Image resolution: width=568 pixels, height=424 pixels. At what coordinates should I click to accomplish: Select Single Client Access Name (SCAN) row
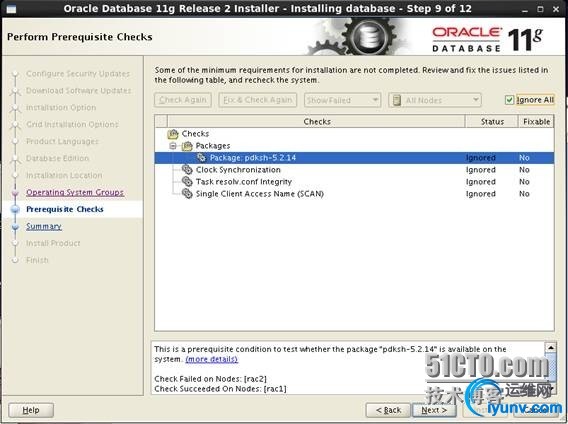coord(354,194)
